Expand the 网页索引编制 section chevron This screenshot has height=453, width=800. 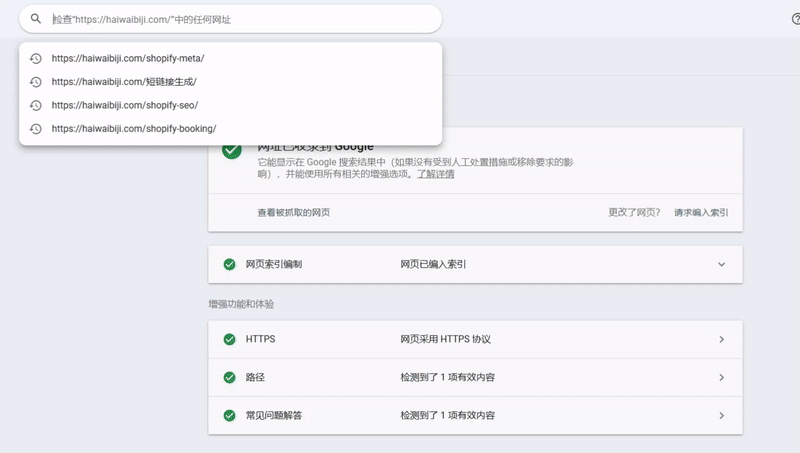pos(721,264)
